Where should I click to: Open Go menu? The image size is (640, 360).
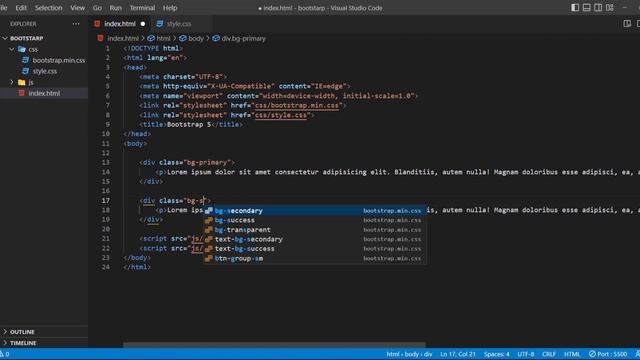pyautogui.click(x=97, y=8)
